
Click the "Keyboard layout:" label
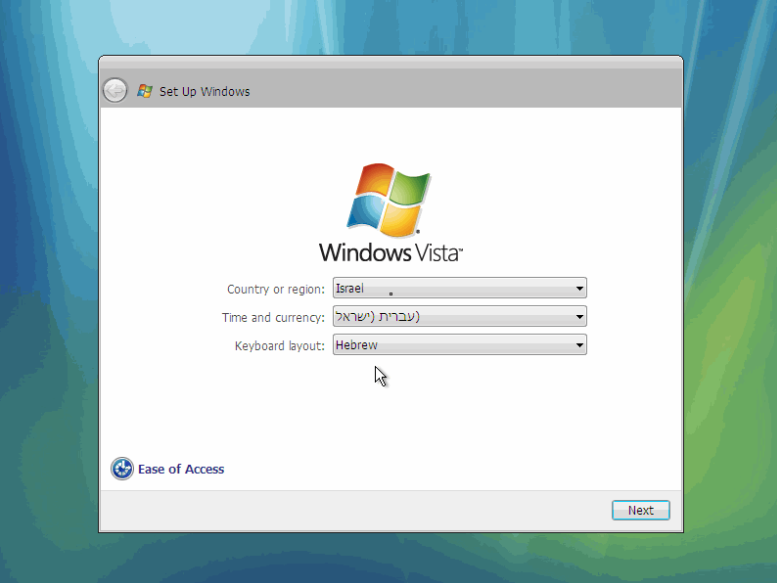click(x=279, y=346)
